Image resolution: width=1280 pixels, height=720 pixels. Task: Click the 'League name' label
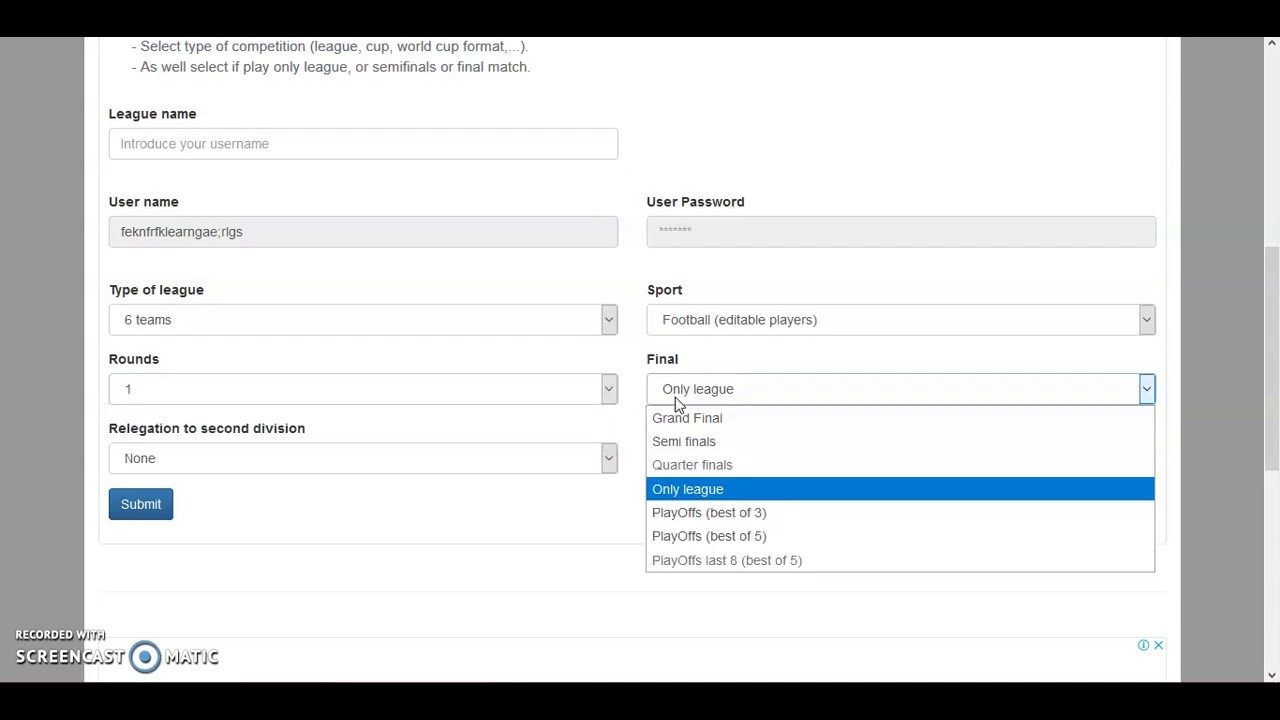(152, 114)
